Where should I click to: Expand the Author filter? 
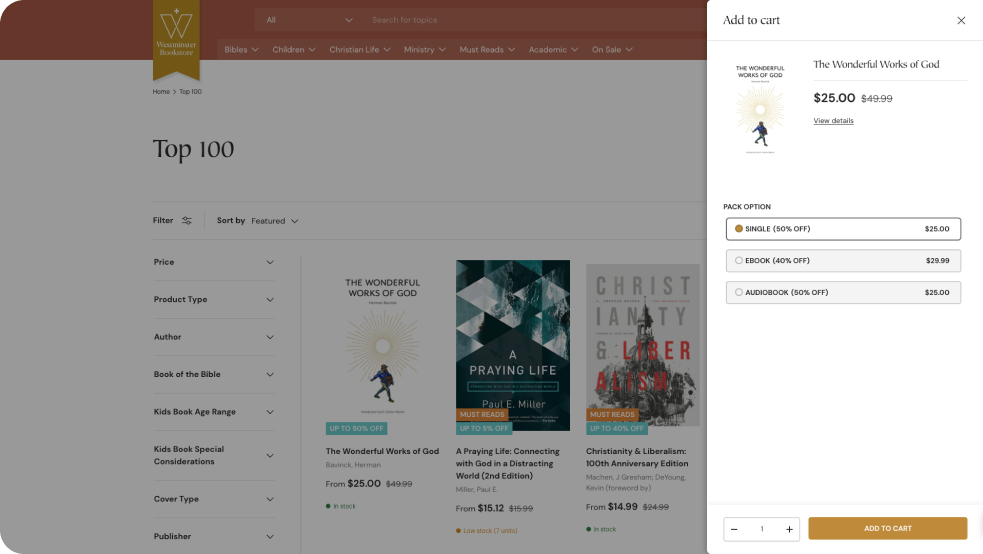point(214,337)
